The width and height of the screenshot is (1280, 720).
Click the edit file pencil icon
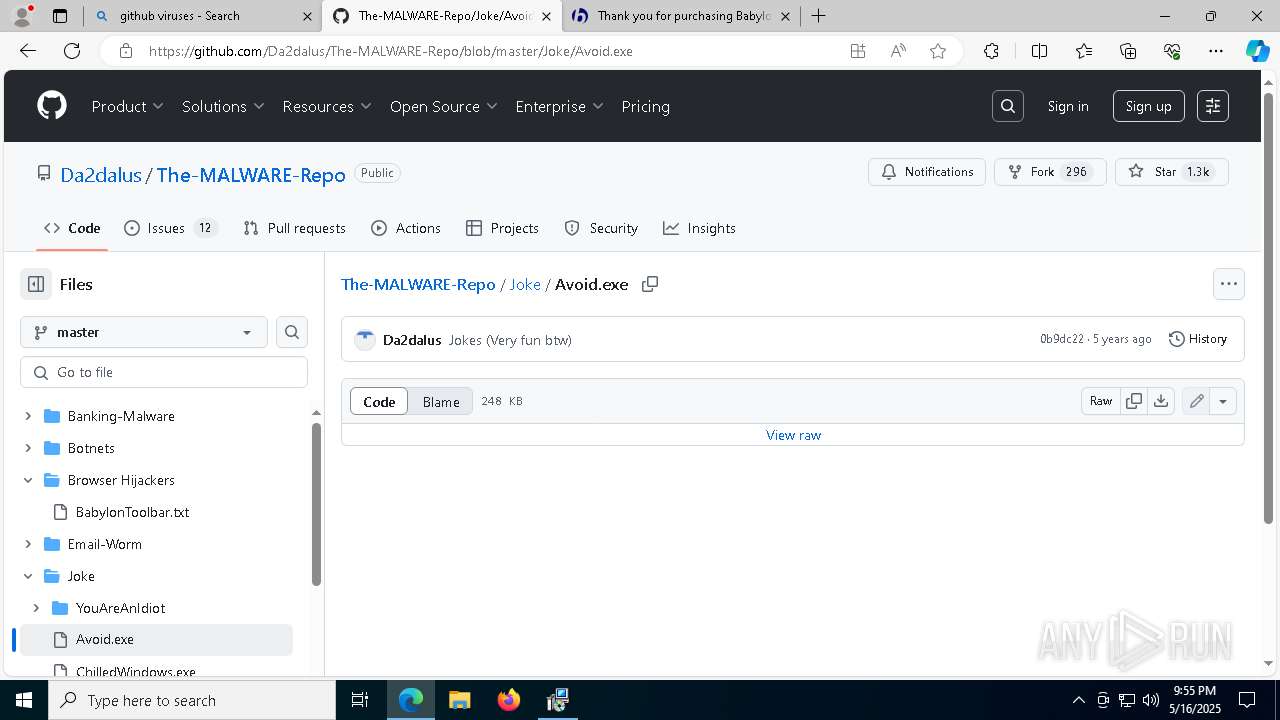click(1197, 401)
